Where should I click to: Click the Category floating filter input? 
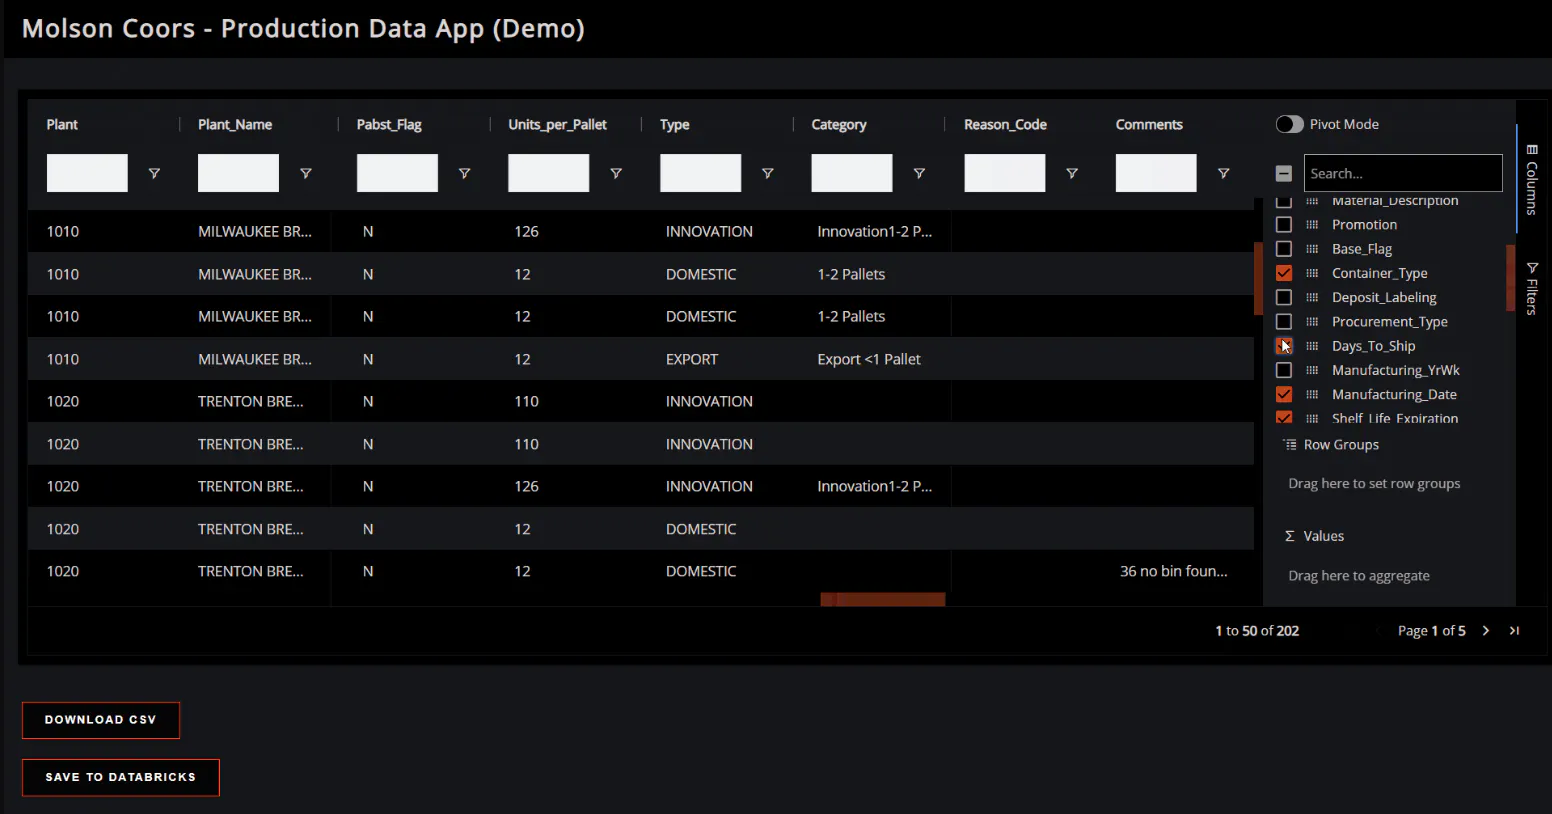tap(852, 173)
